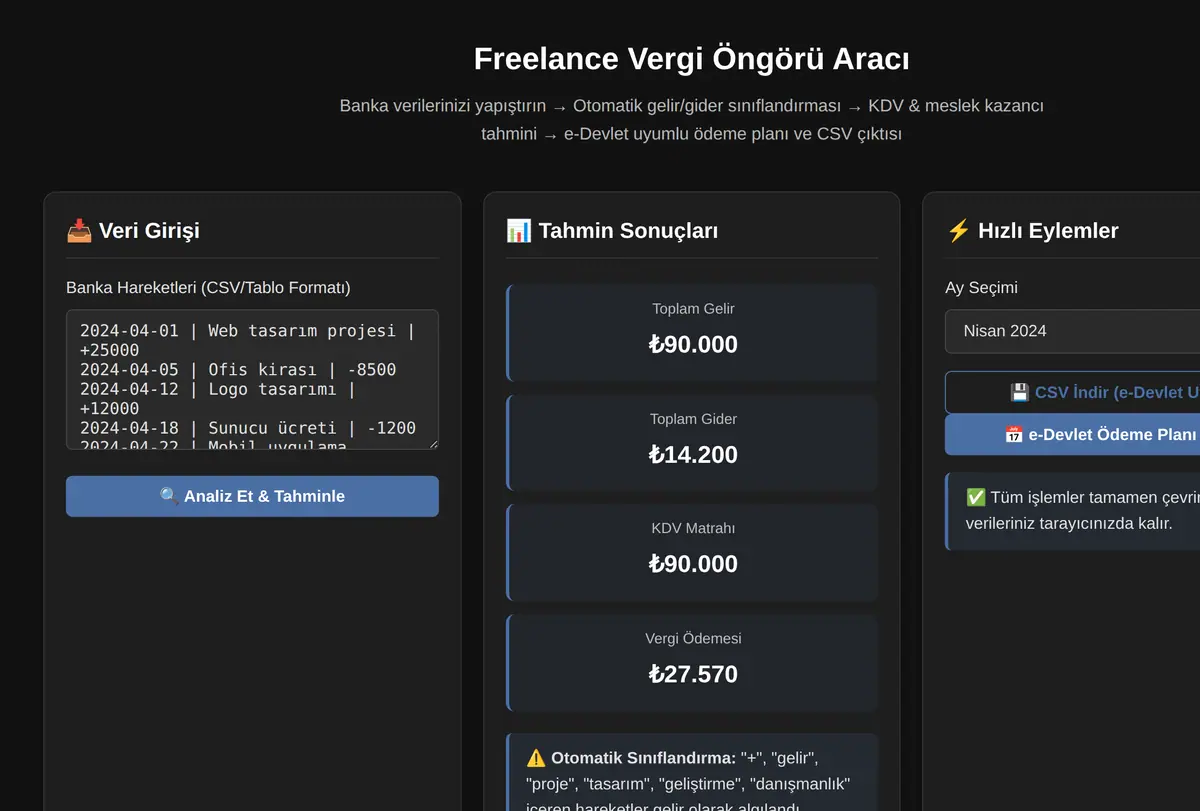Click the warning triangle icon by Otomatik Sınıflandırma
1200x811 pixels.
point(536,758)
